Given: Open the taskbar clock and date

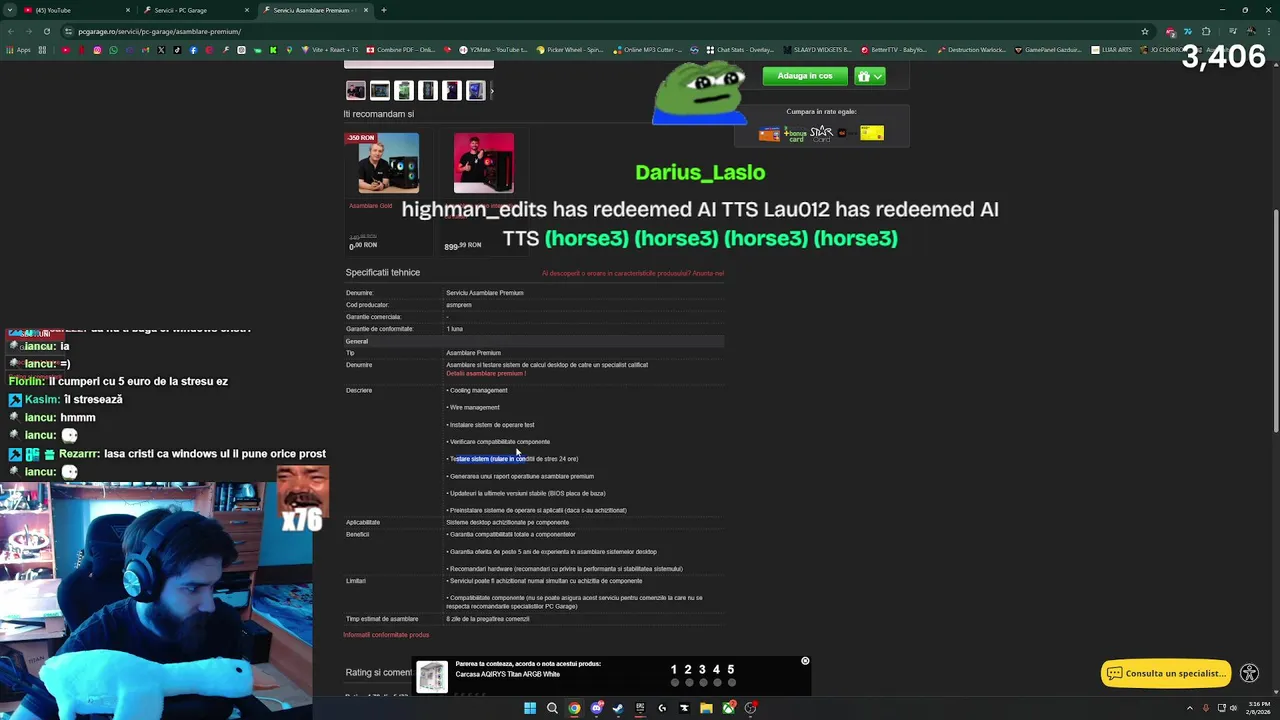Looking at the screenshot, I should pos(1258,708).
